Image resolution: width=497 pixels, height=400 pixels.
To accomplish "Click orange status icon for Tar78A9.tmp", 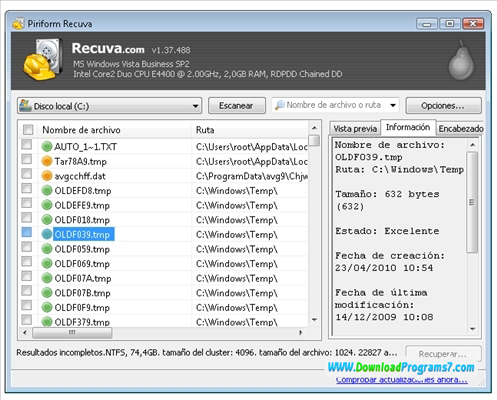I will click(47, 161).
